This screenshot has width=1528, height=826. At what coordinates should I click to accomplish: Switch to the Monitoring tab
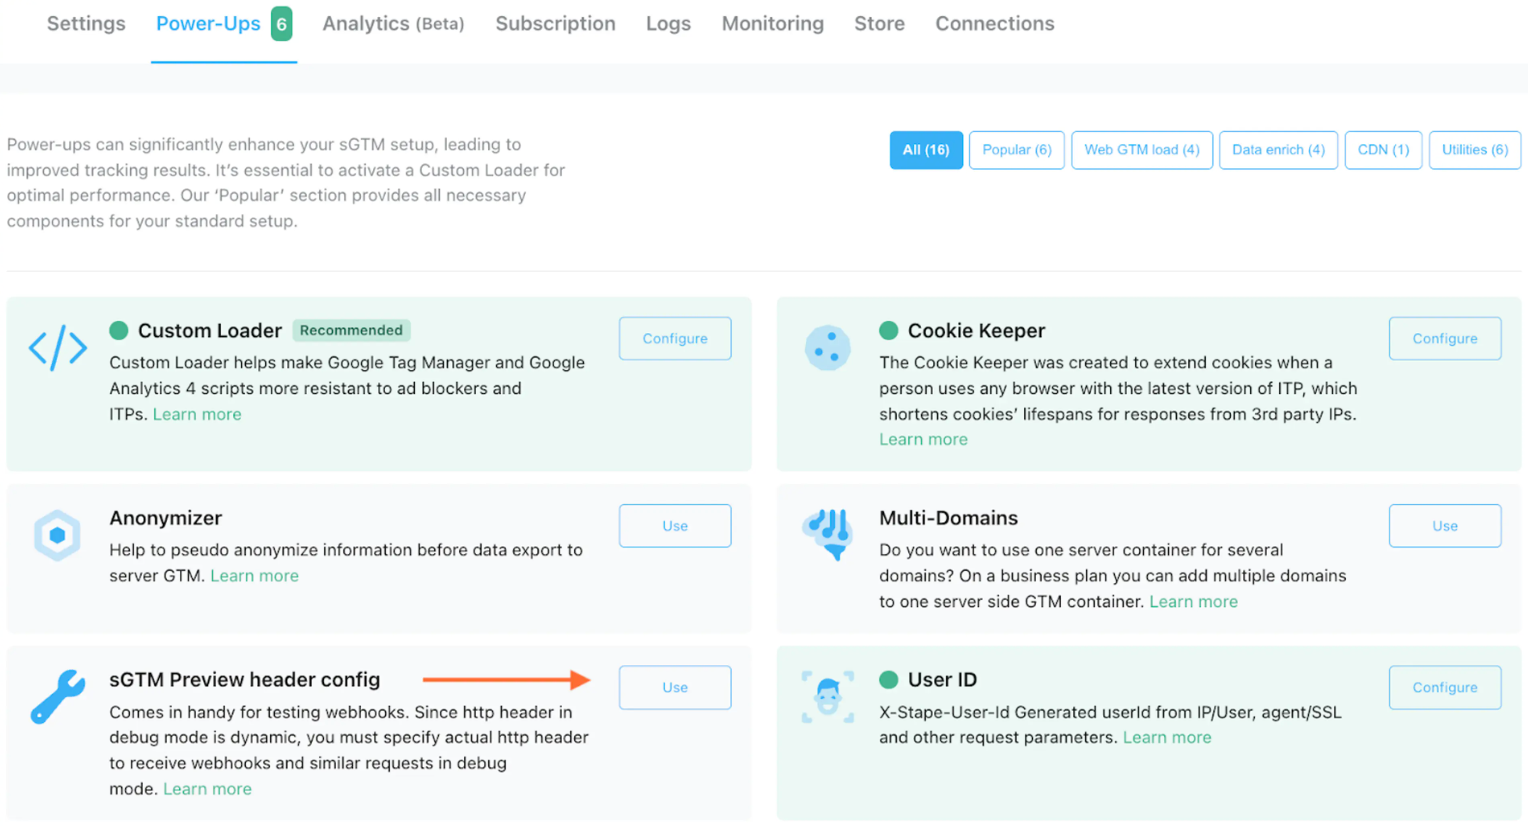[x=773, y=24]
